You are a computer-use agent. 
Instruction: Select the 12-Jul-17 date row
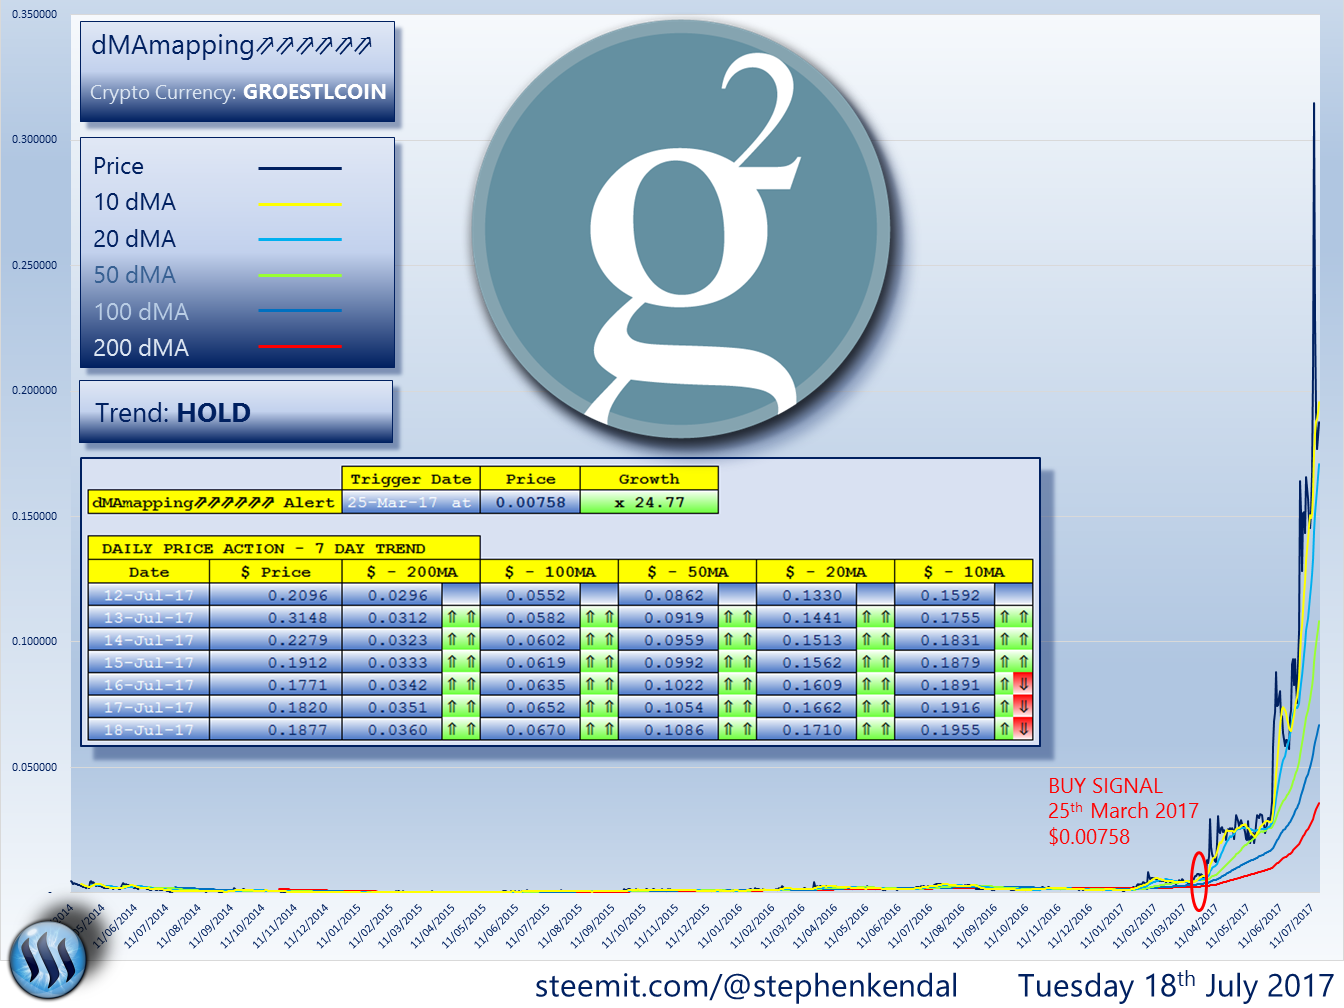click(x=149, y=595)
